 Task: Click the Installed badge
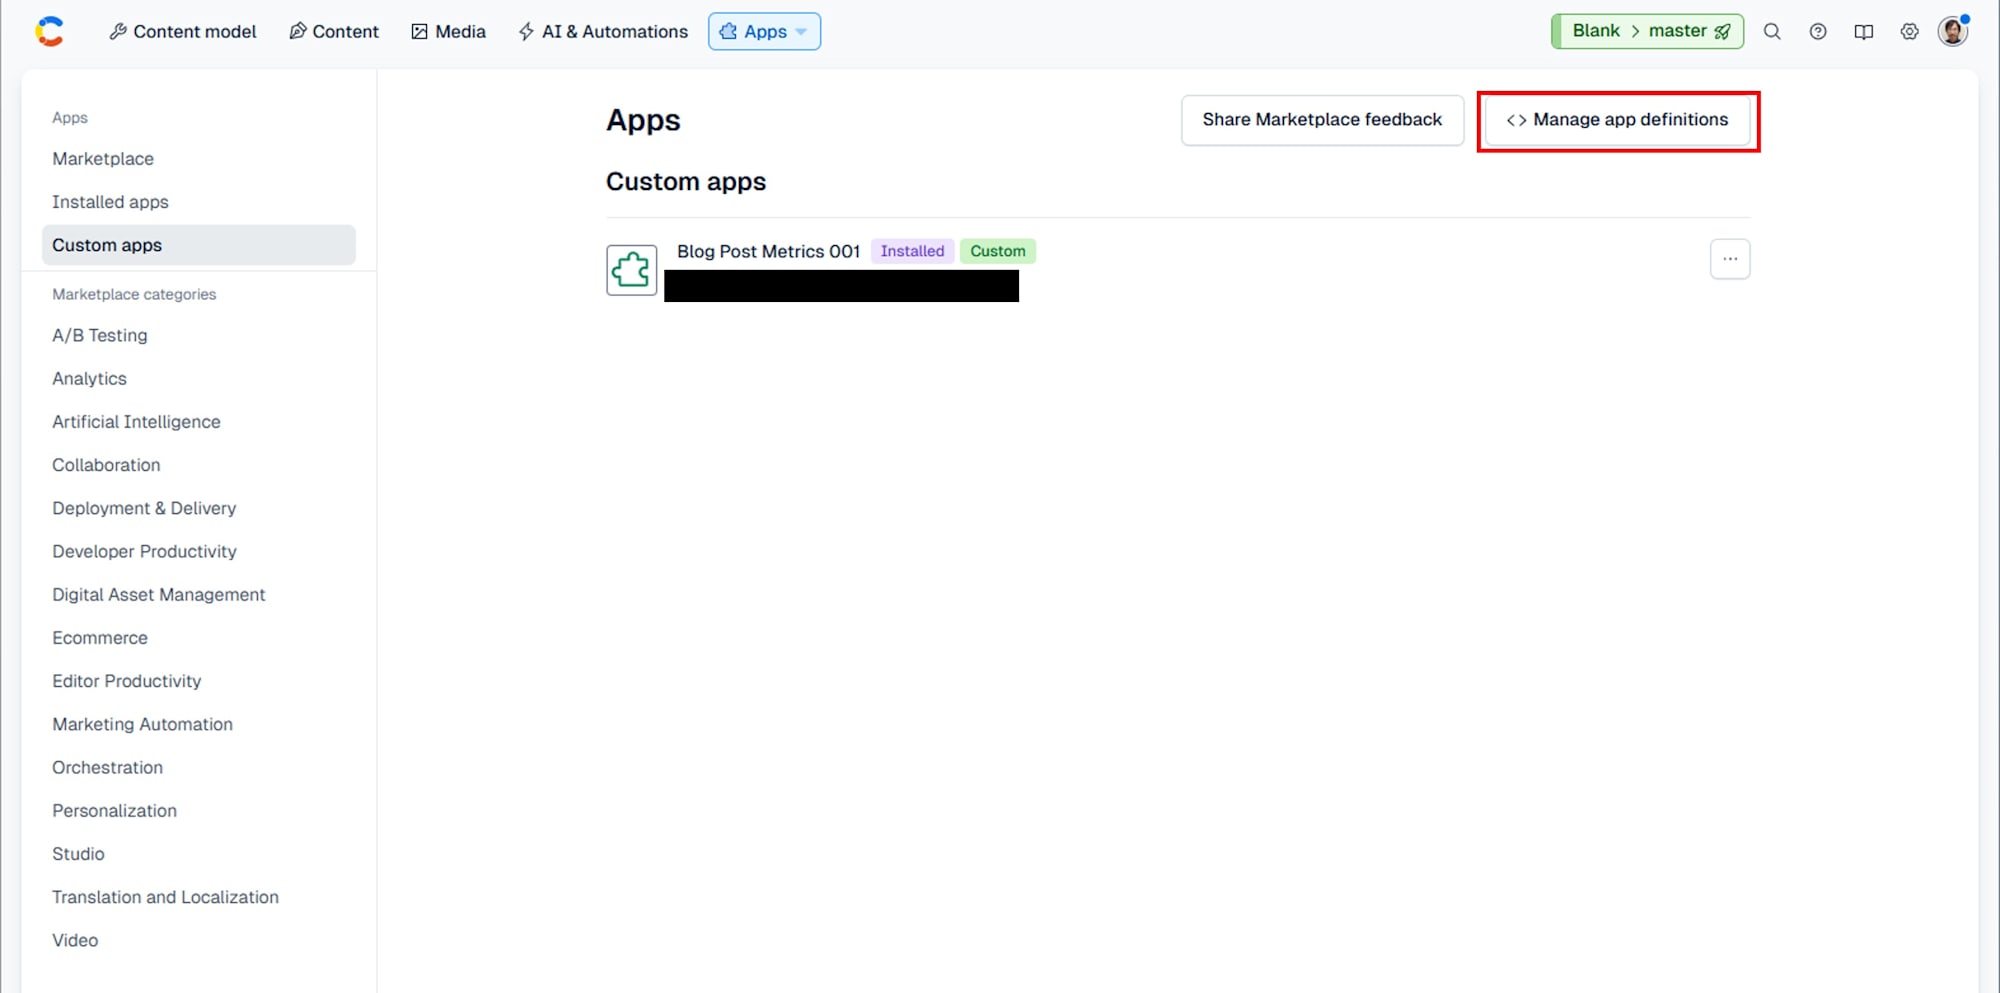[912, 251]
